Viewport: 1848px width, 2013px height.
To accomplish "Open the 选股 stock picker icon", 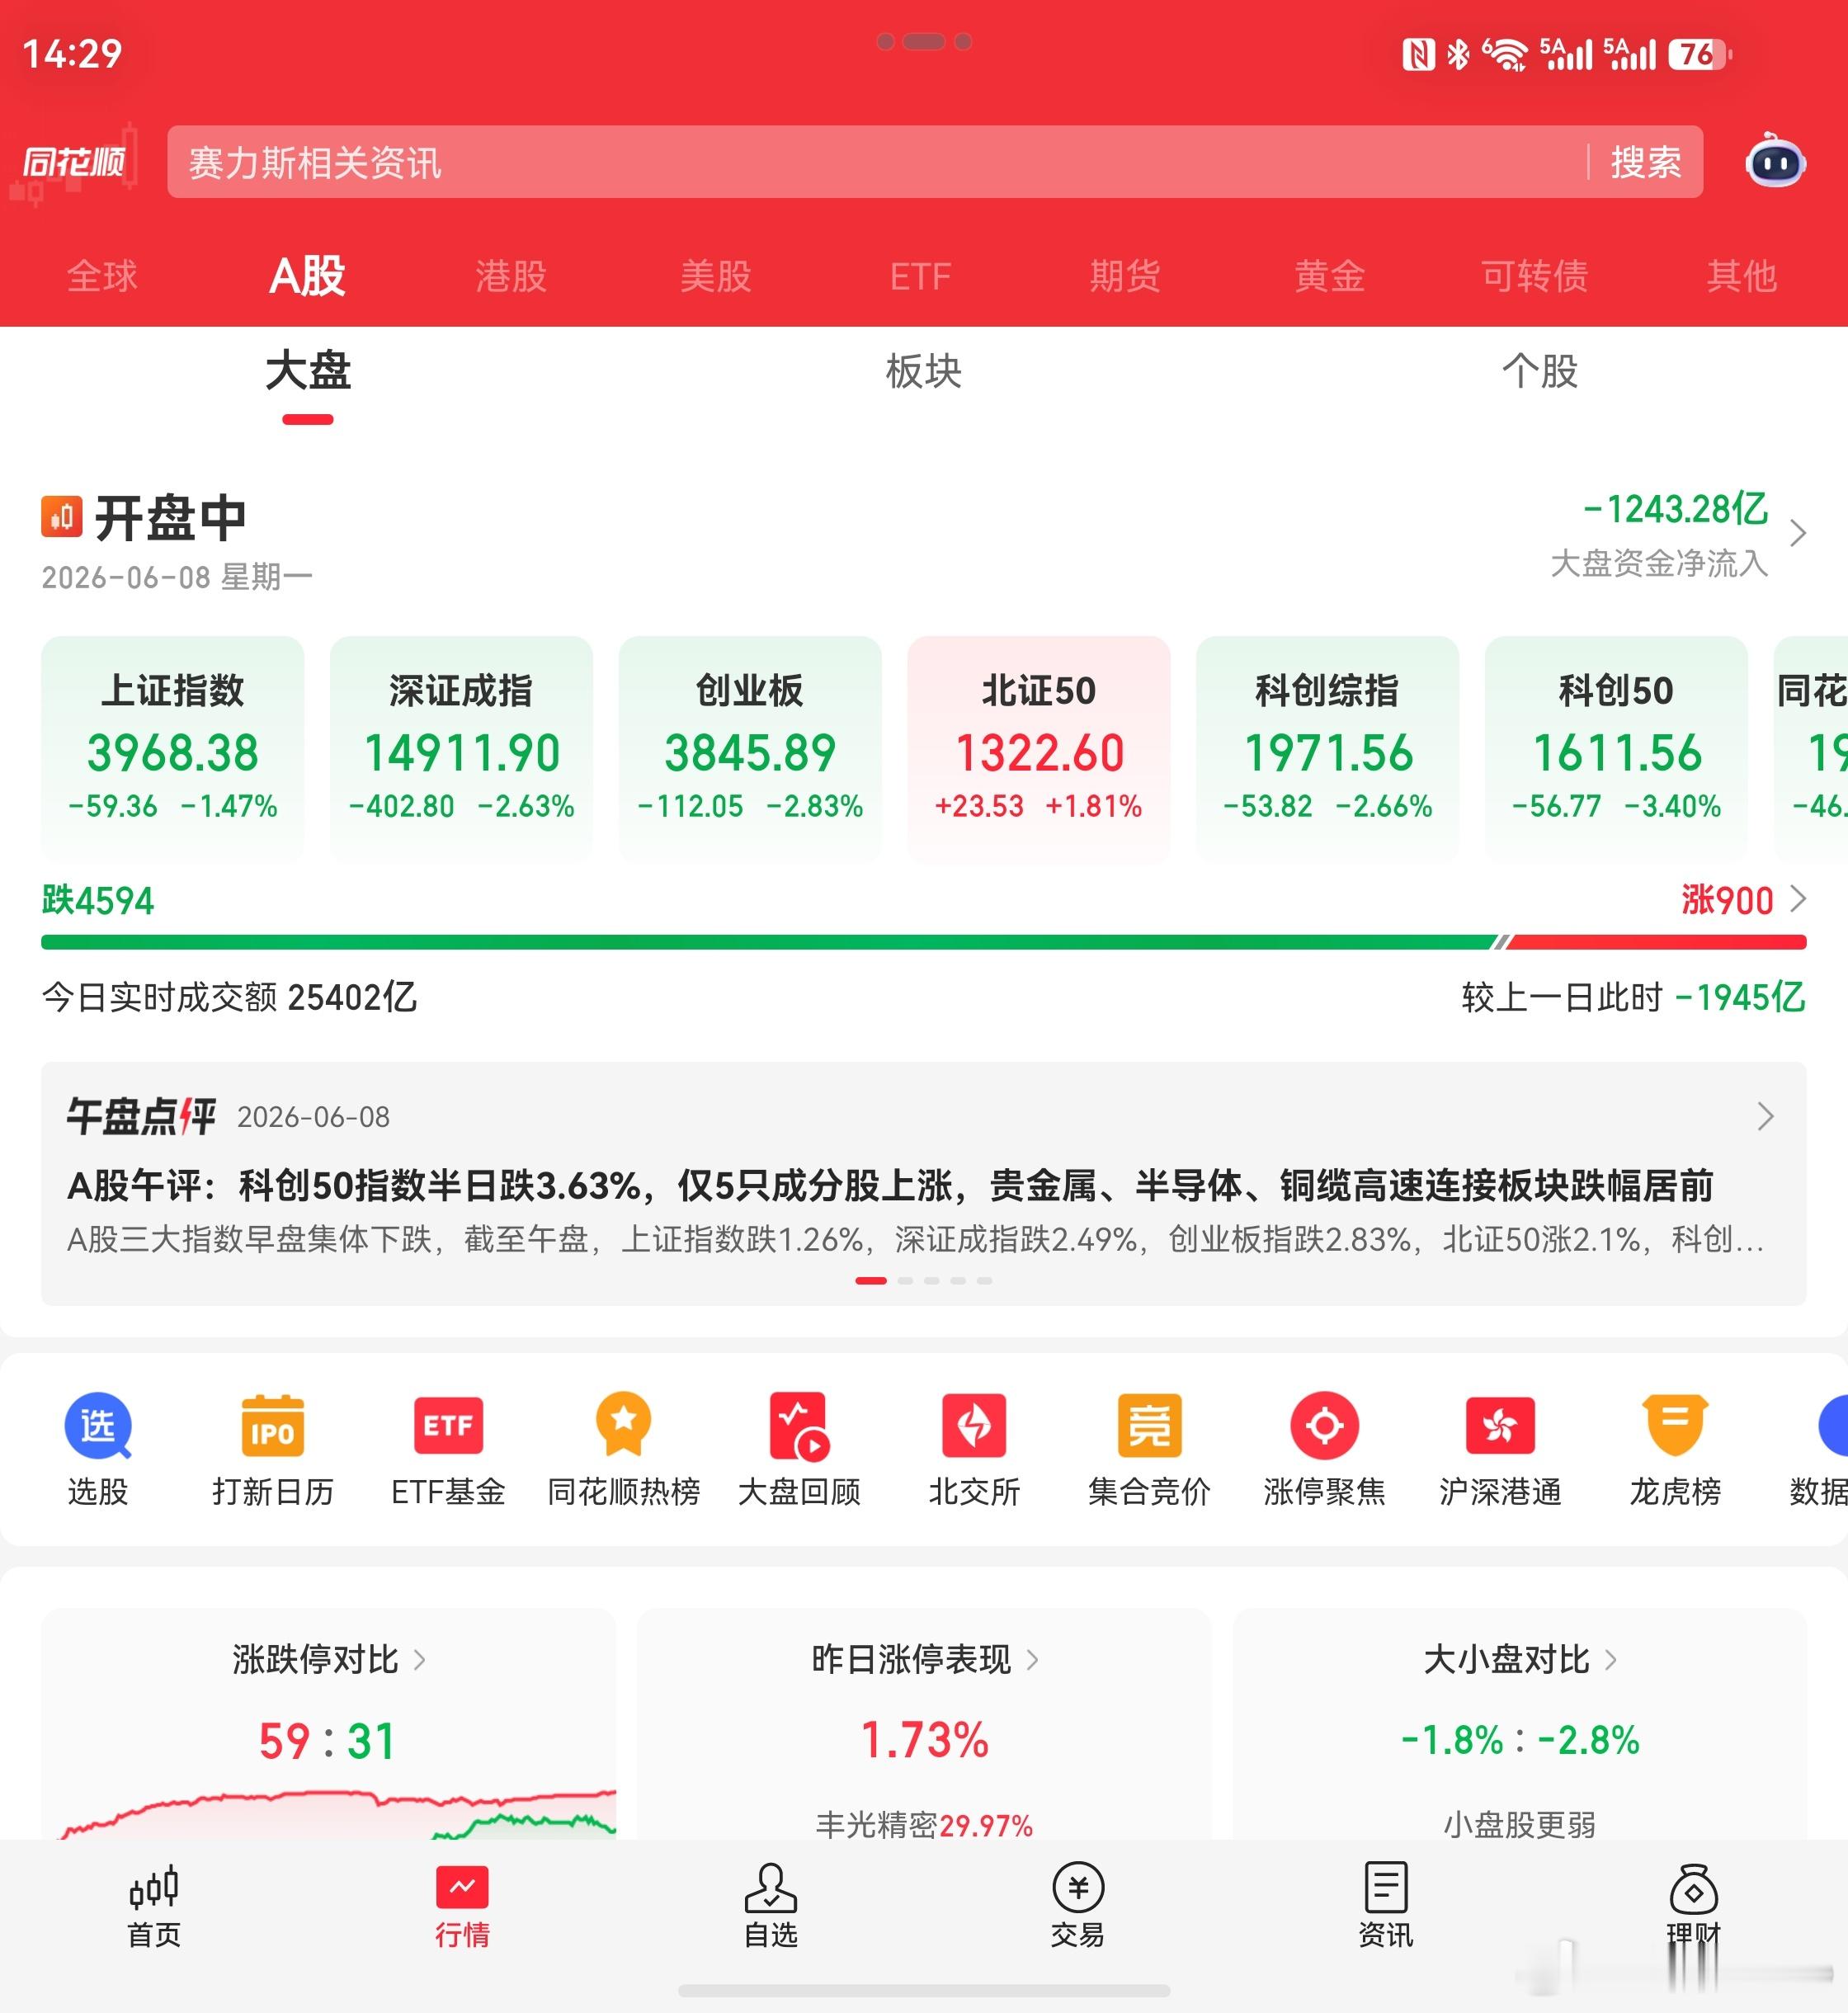I will point(98,1426).
